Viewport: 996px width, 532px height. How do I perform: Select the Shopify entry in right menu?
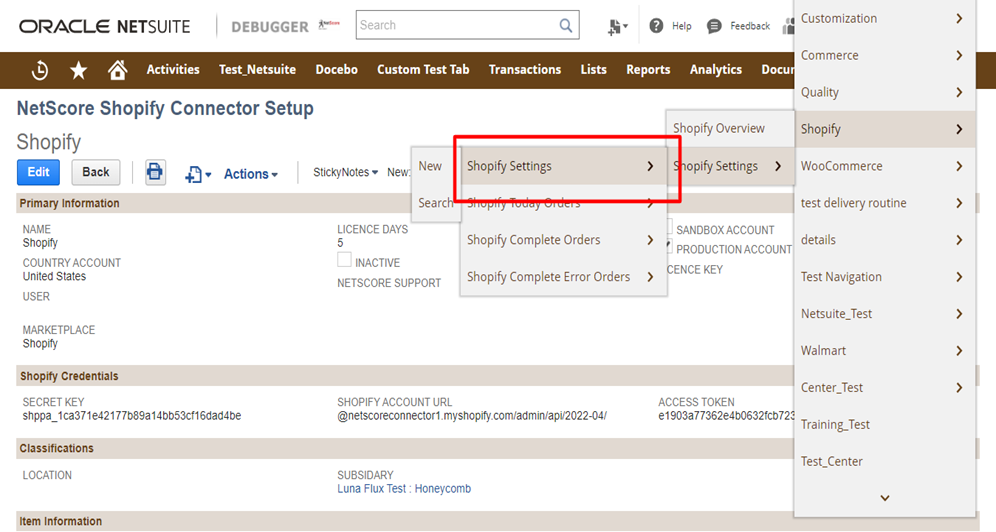(x=884, y=129)
